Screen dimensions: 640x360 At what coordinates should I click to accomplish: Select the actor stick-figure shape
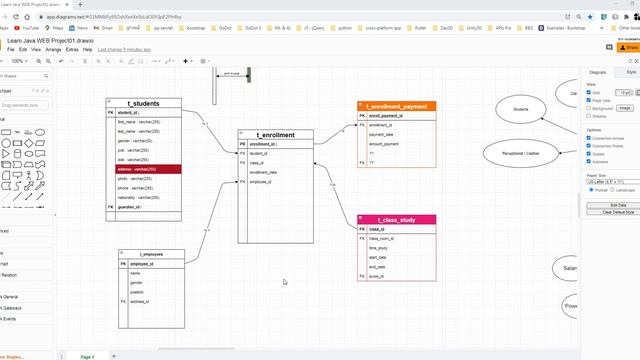[x=29, y=176]
